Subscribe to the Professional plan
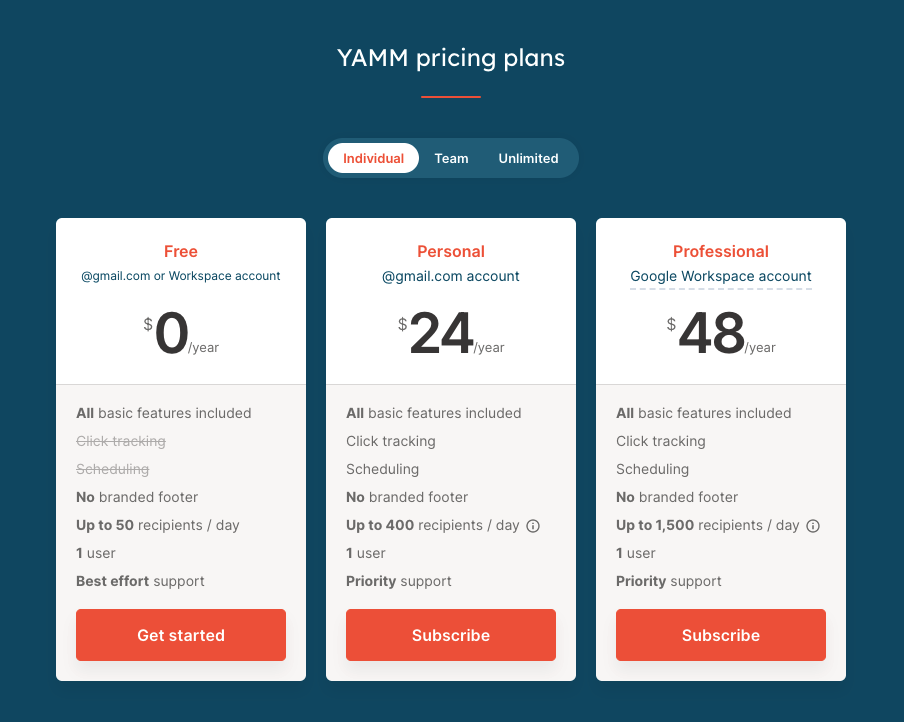The height and width of the screenshot is (722, 904). click(x=721, y=635)
